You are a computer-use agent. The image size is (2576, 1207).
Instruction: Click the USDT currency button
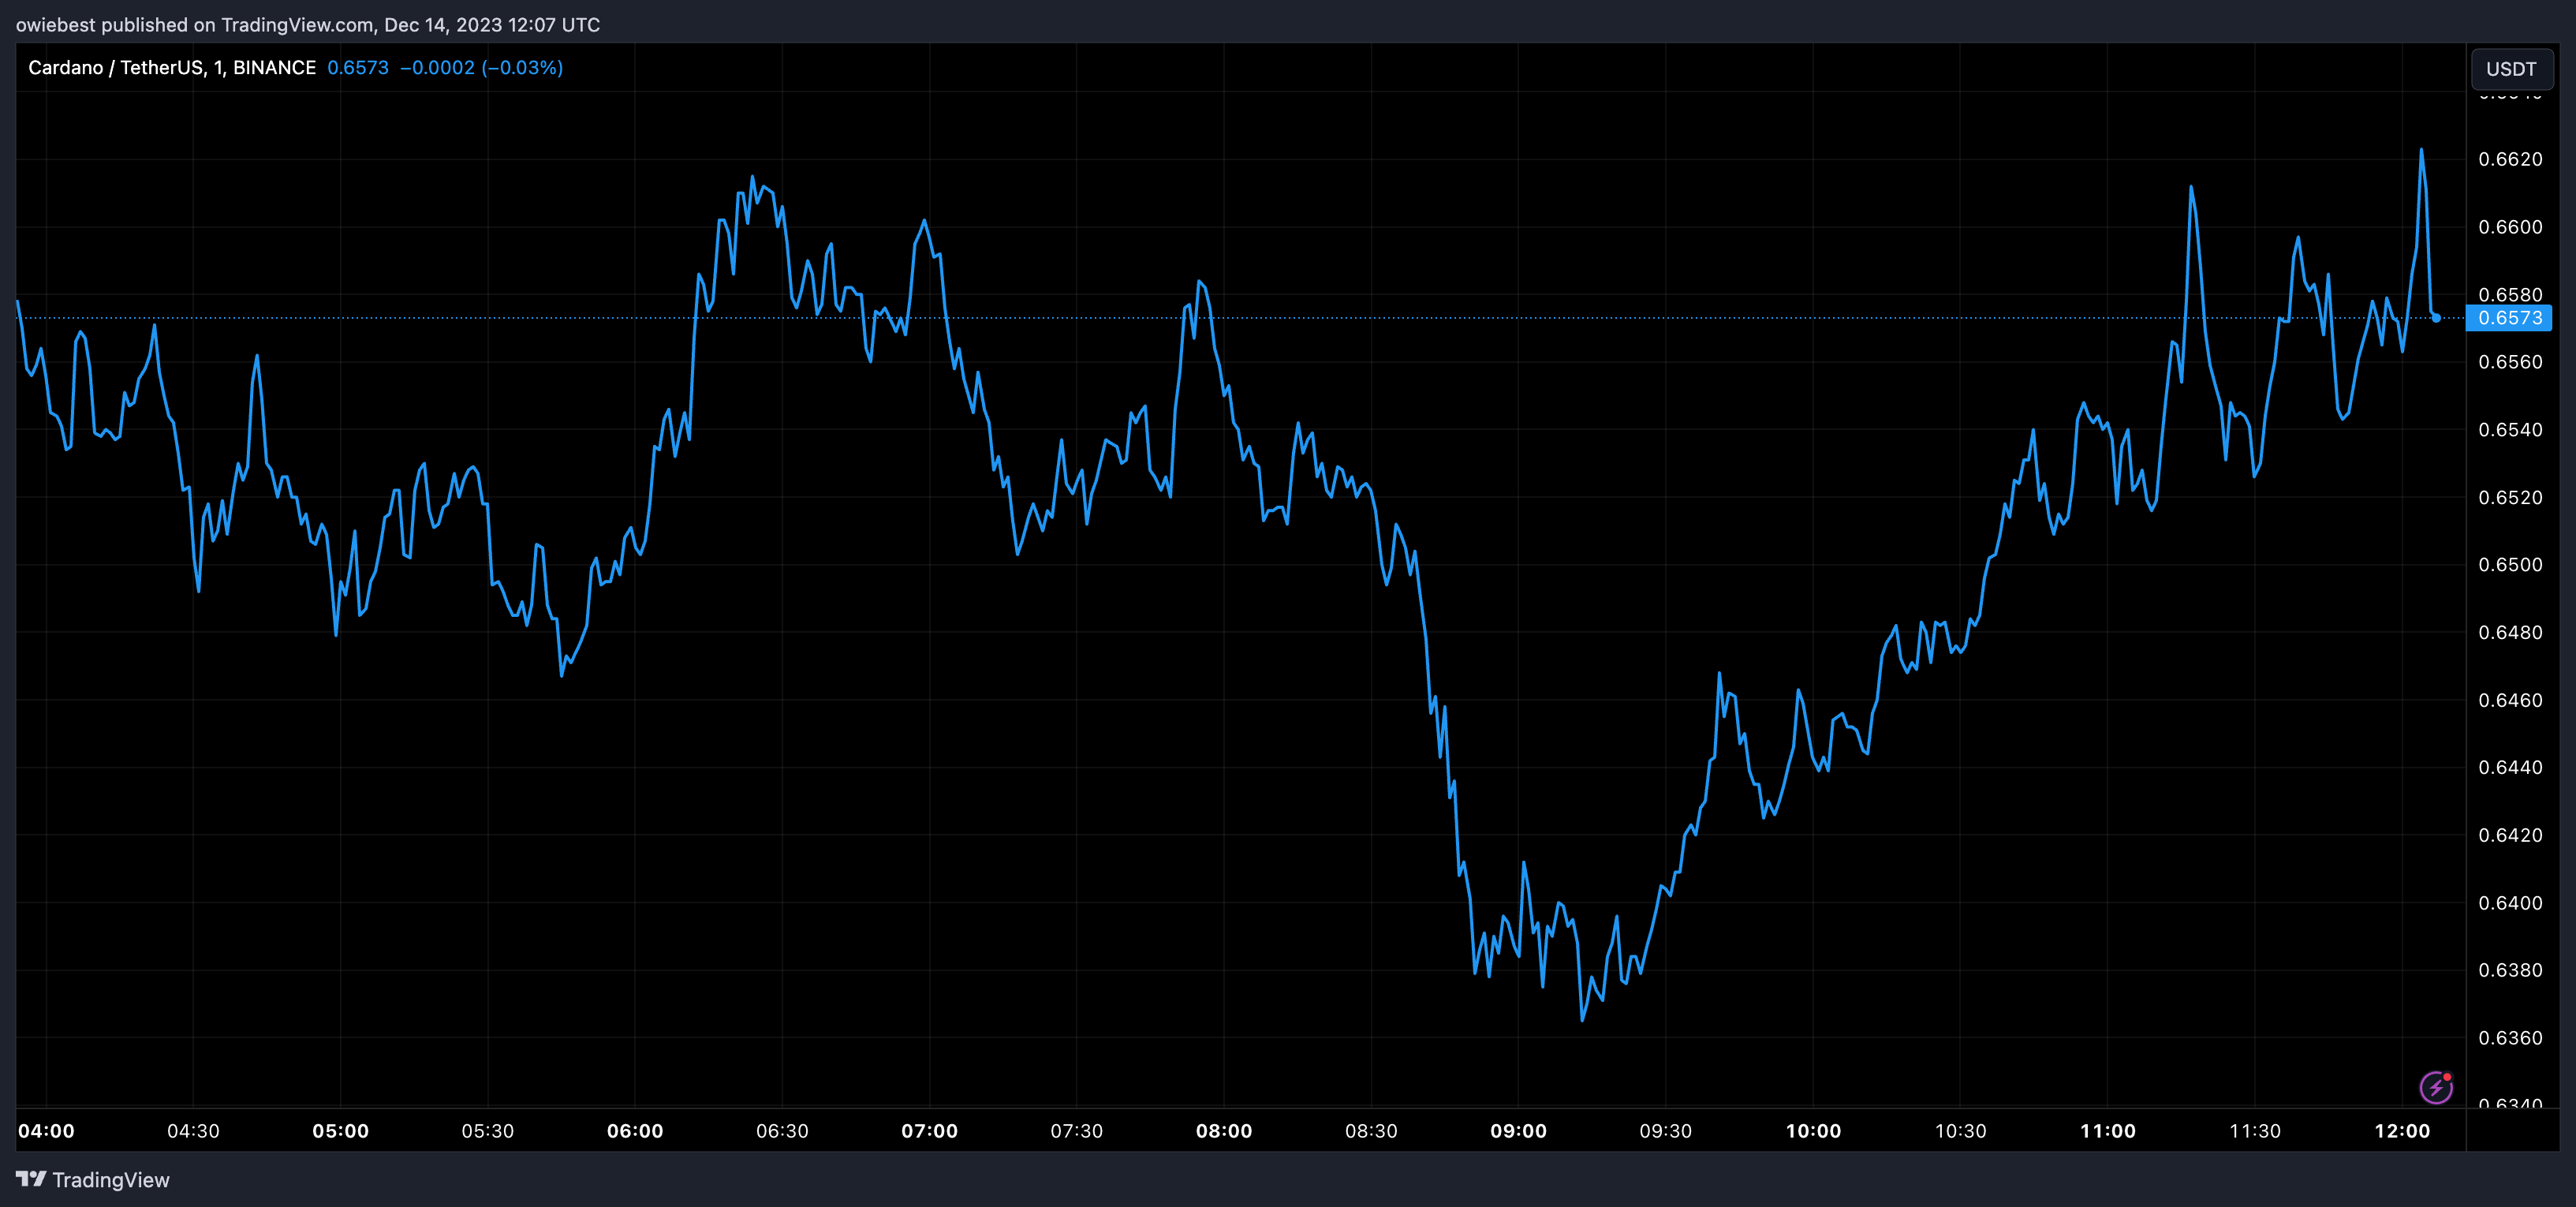tap(2511, 69)
